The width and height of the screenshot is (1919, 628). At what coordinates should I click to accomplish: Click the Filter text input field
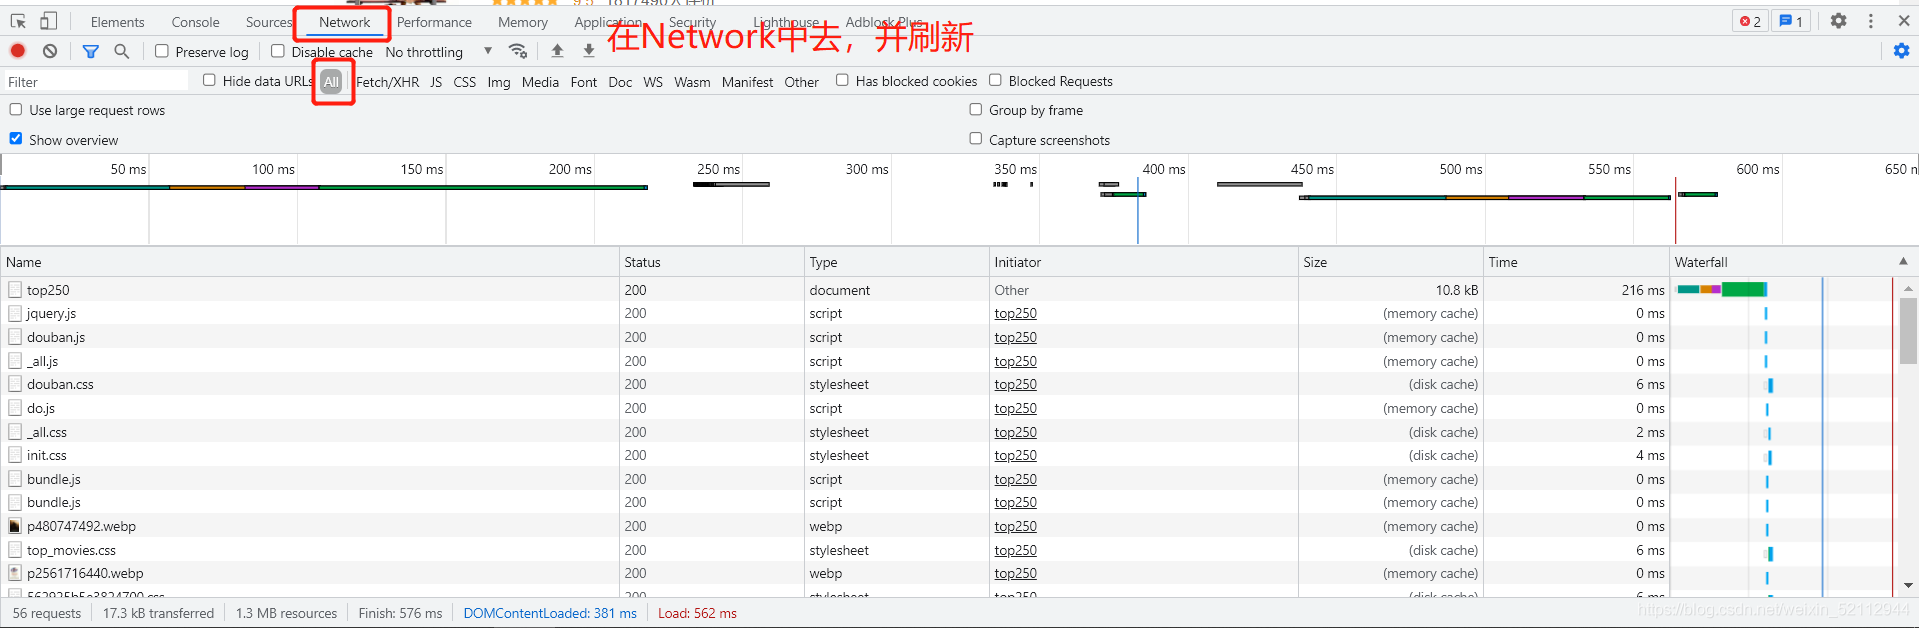click(95, 82)
